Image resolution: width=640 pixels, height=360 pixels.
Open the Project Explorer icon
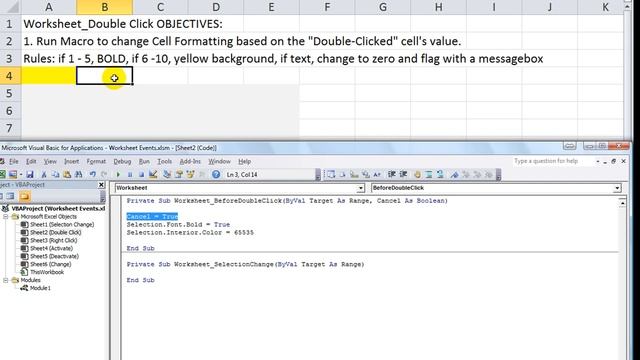pyautogui.click(x=167, y=175)
